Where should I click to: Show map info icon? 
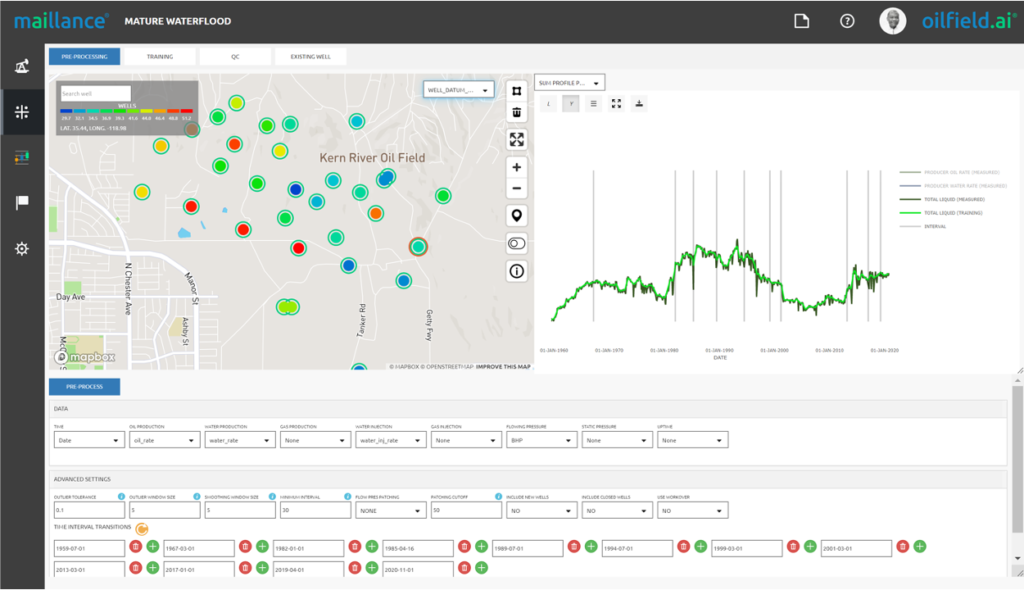(x=517, y=271)
